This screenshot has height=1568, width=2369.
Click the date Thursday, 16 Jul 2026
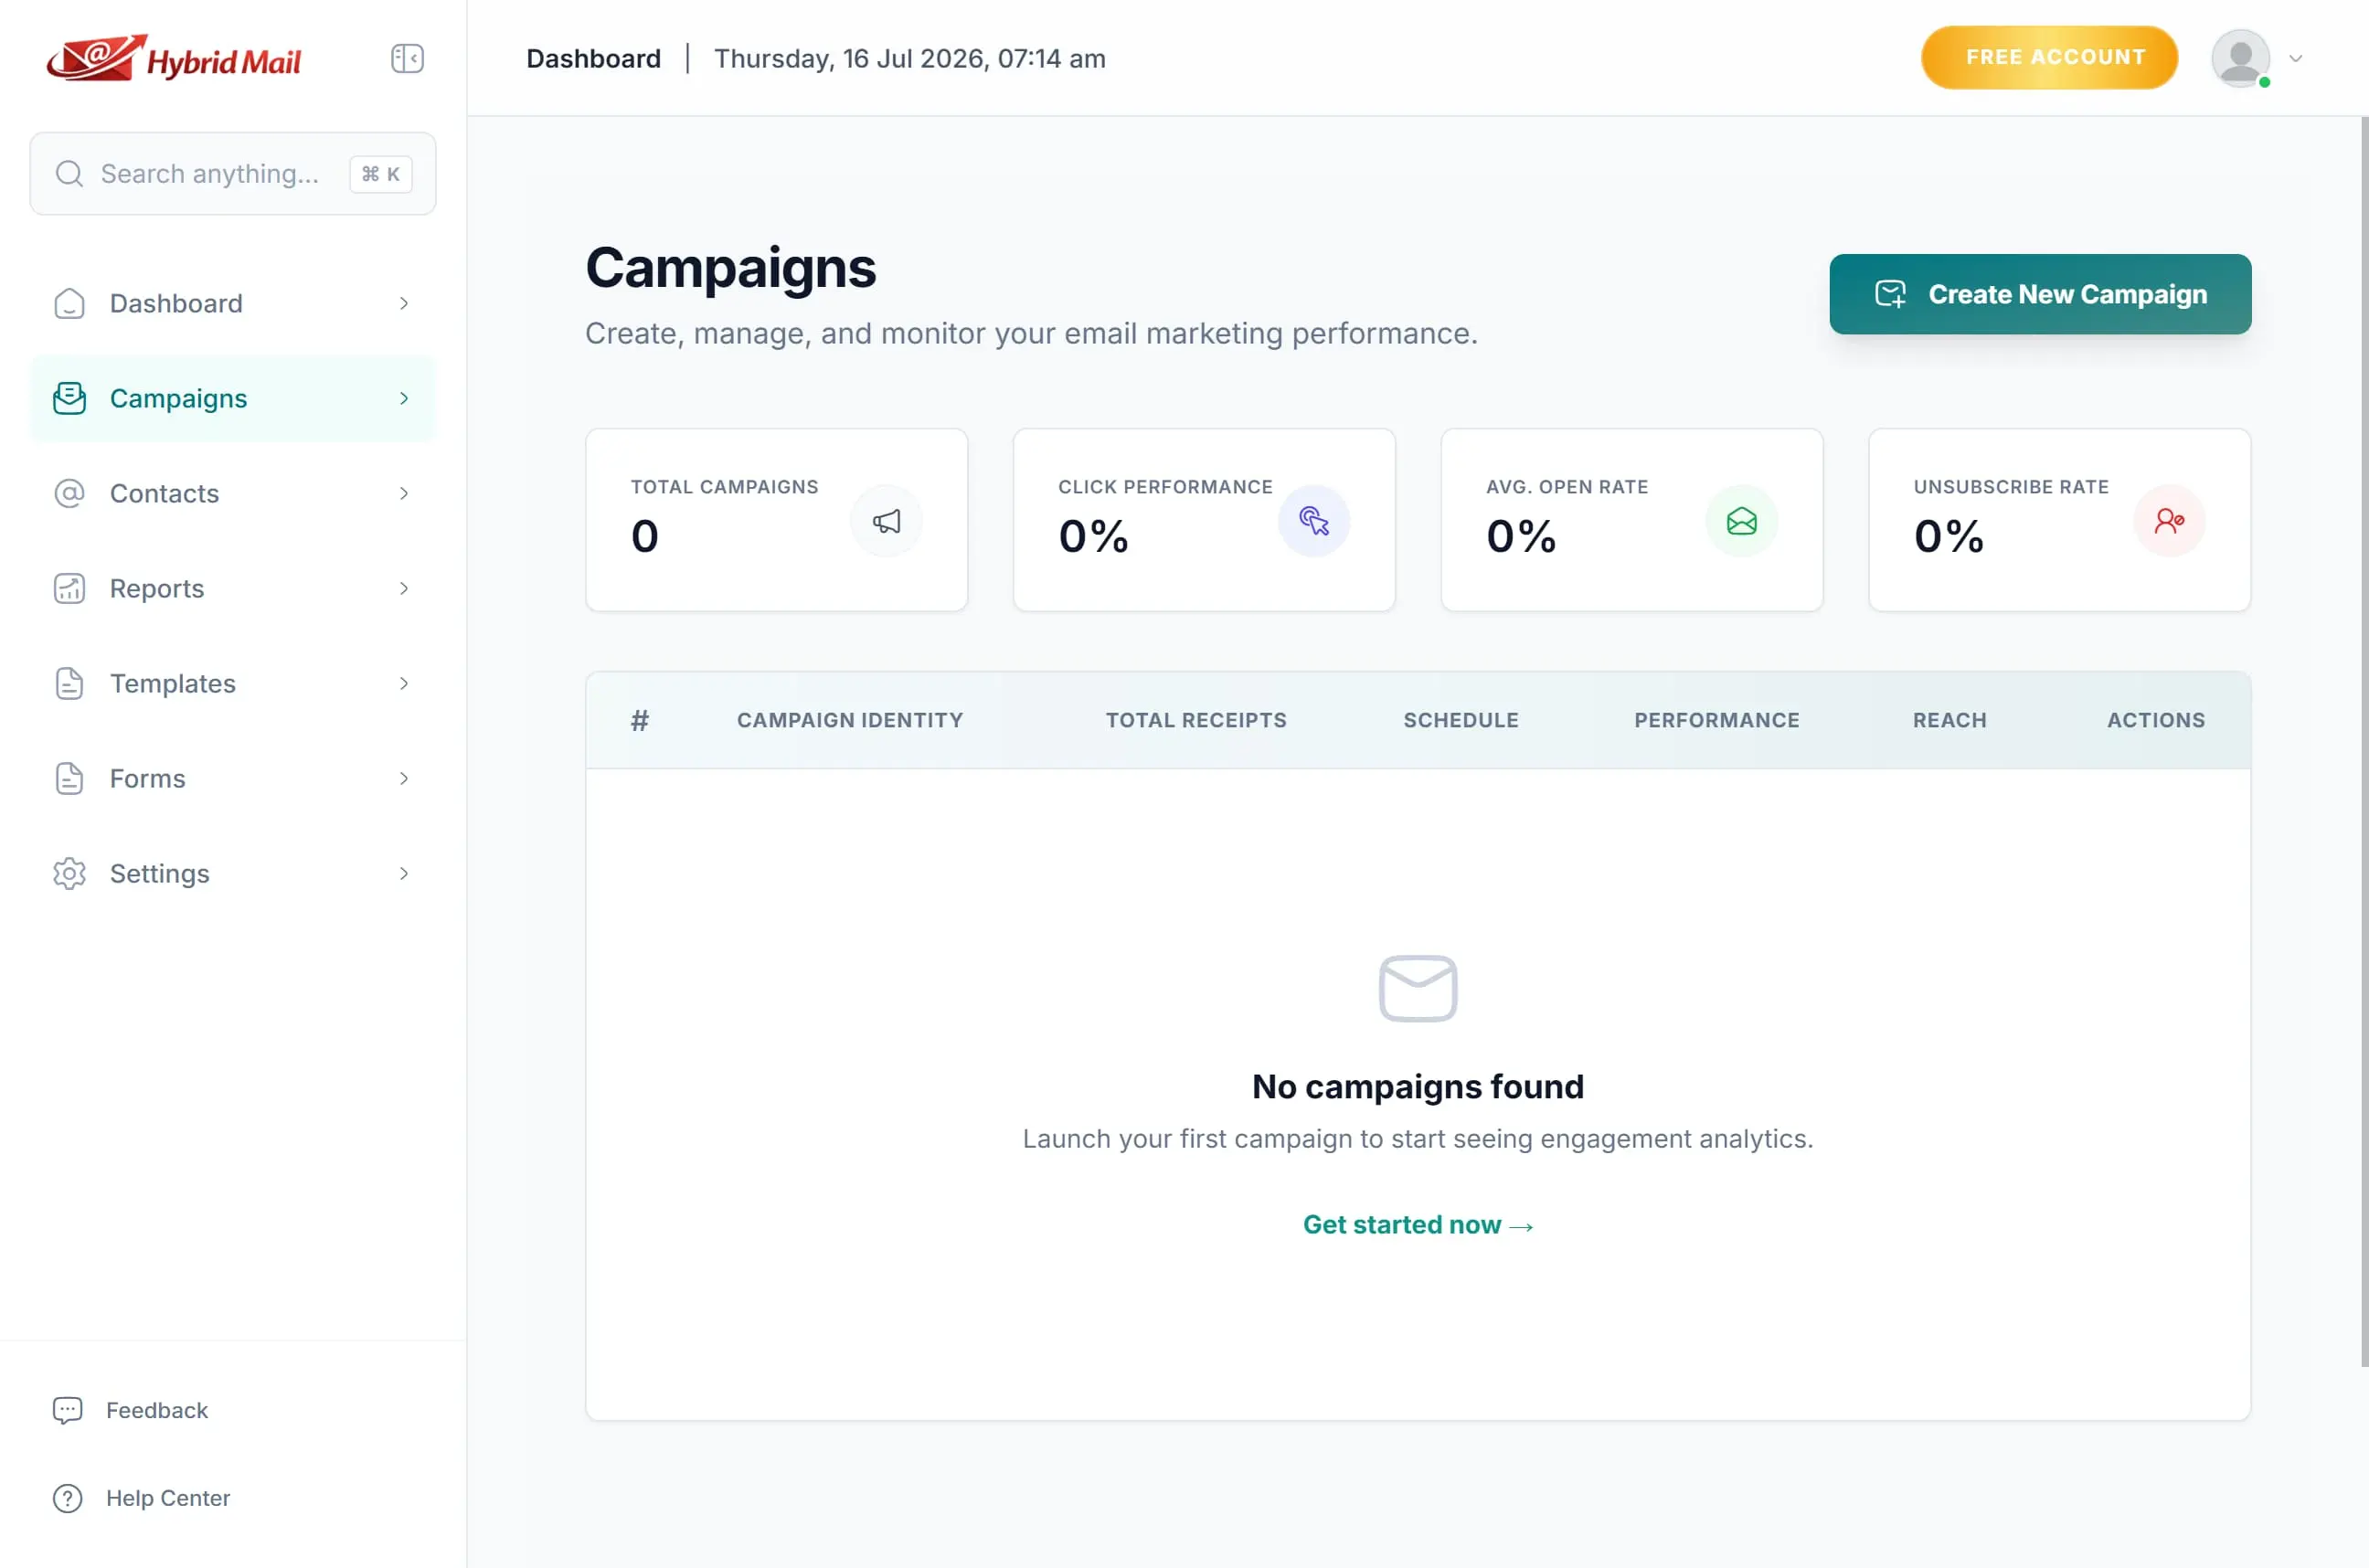[910, 58]
